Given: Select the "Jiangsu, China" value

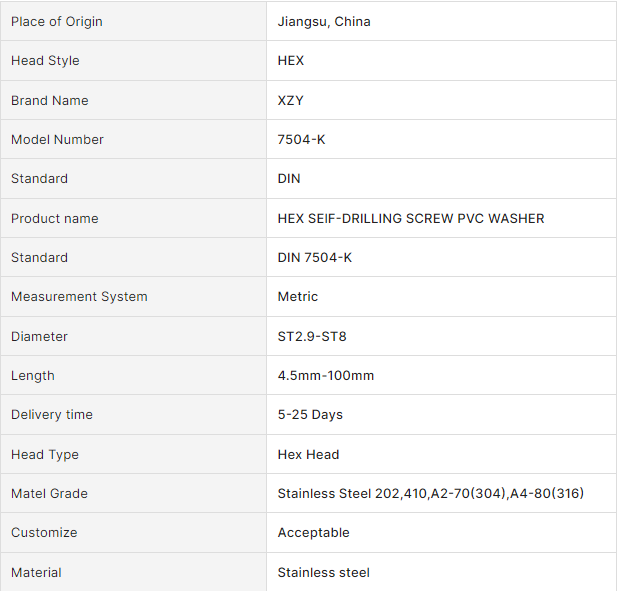Looking at the screenshot, I should [x=324, y=22].
